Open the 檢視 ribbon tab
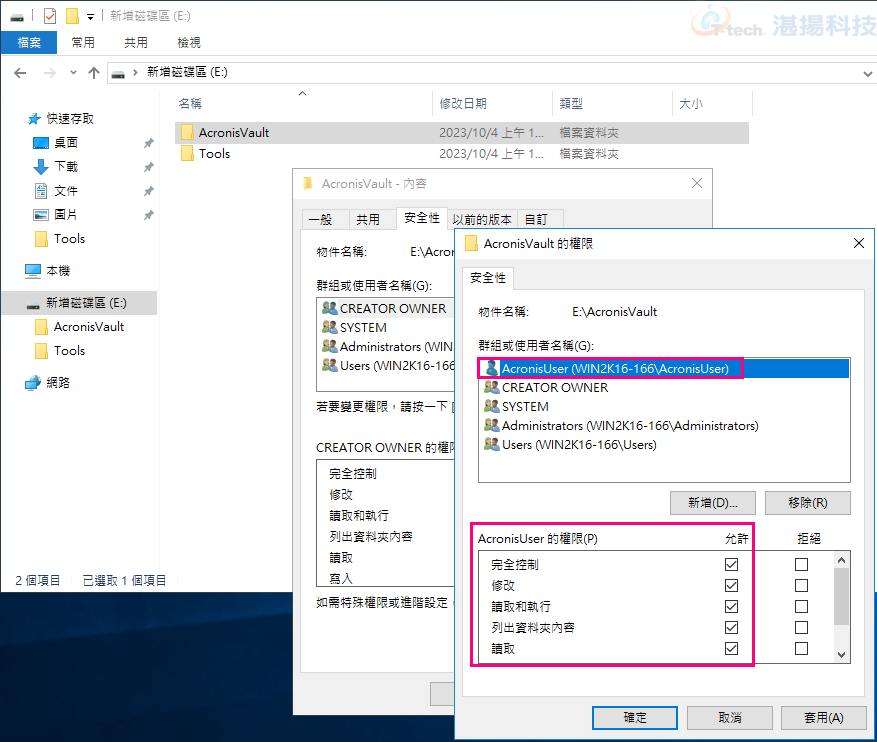Image resolution: width=877 pixels, height=742 pixels. click(x=188, y=42)
